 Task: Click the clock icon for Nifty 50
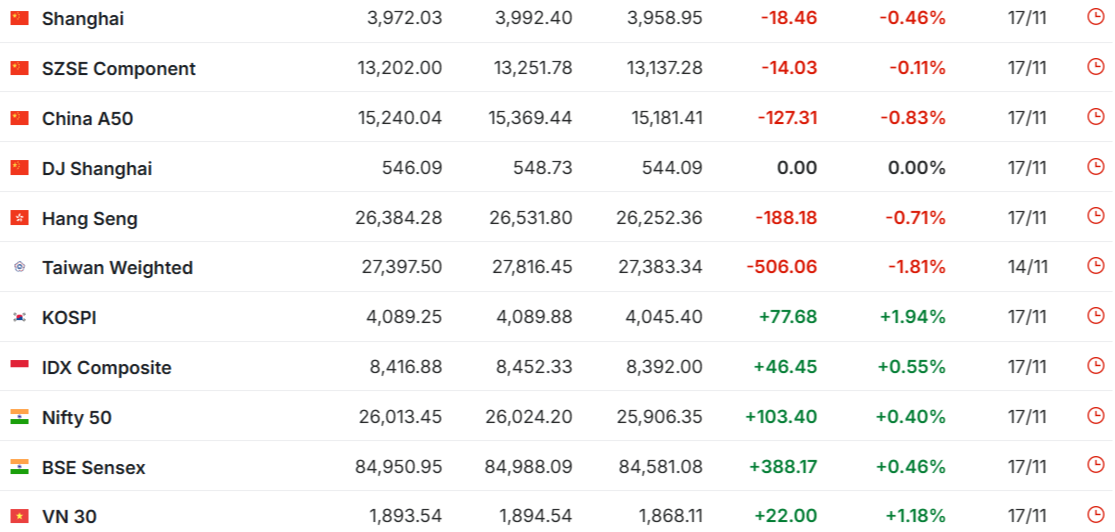click(1095, 416)
